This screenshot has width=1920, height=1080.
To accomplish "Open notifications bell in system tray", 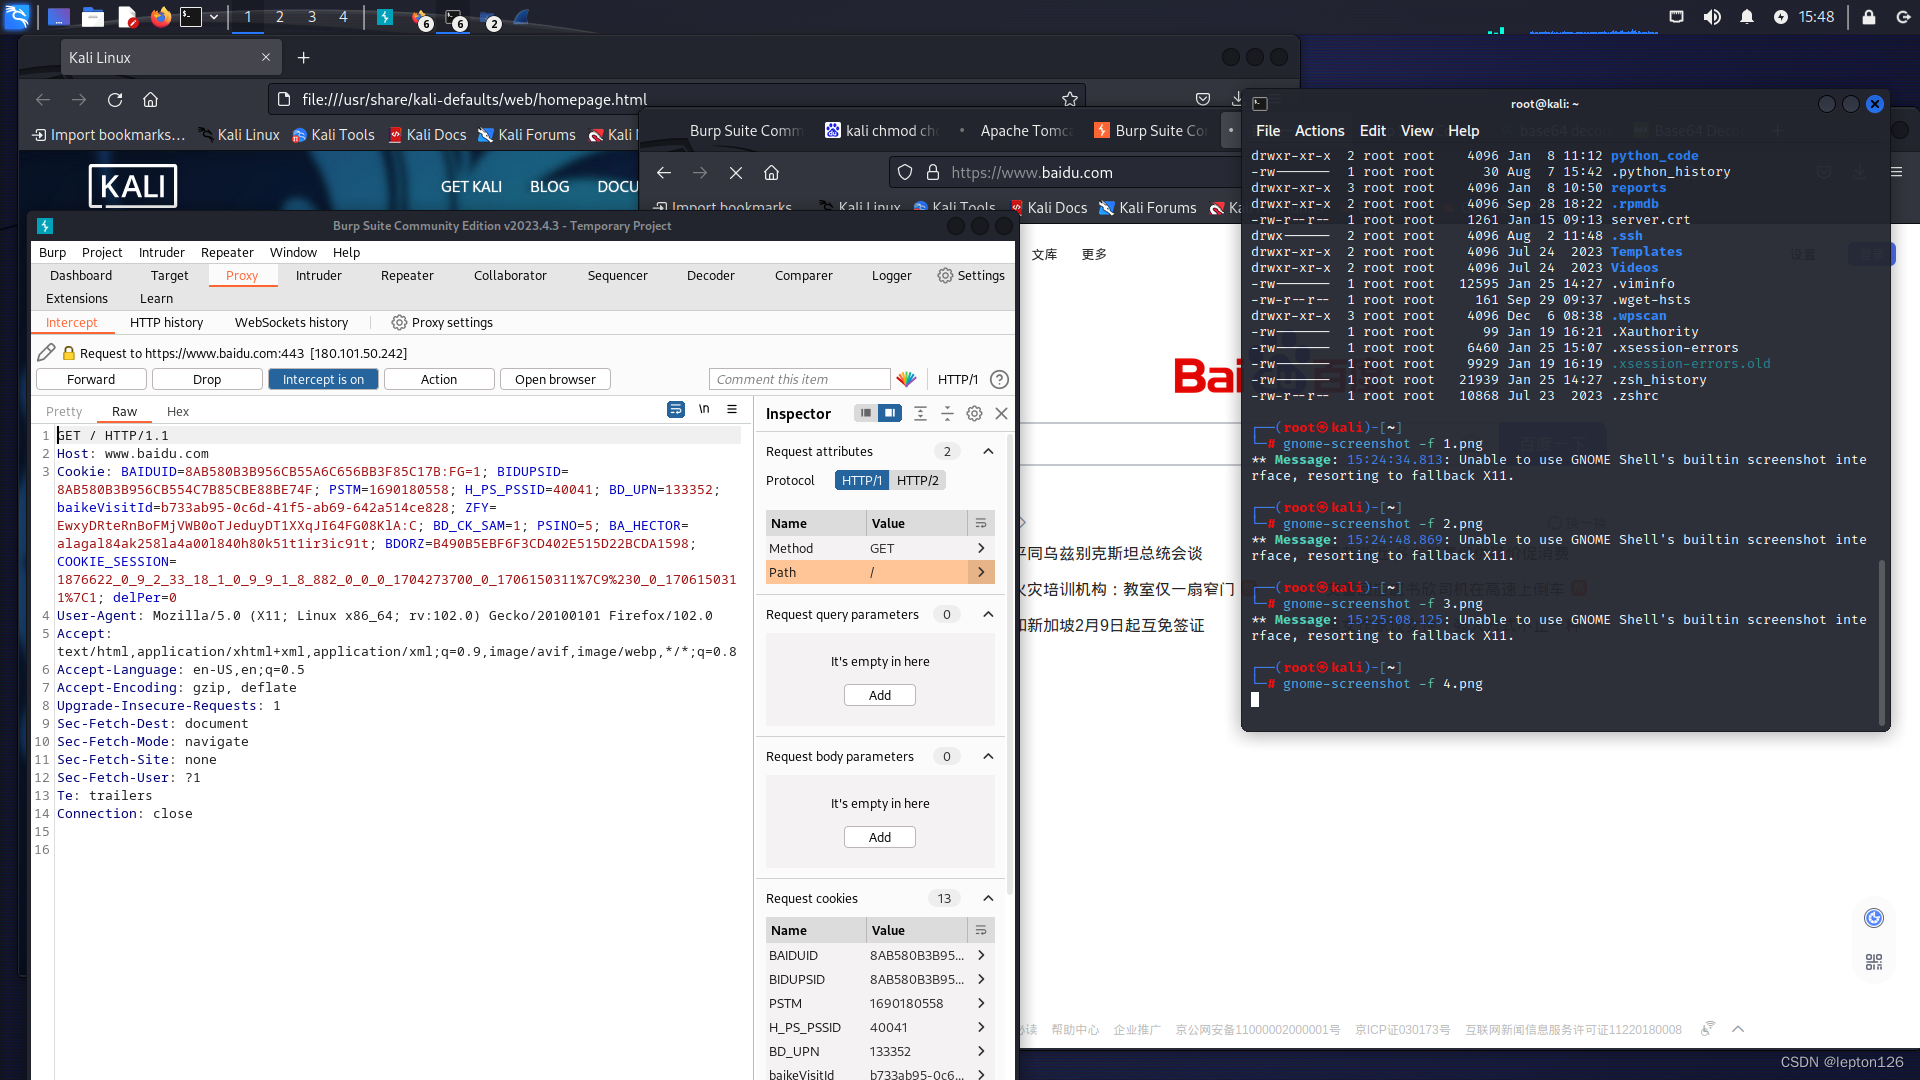I will tap(1747, 17).
